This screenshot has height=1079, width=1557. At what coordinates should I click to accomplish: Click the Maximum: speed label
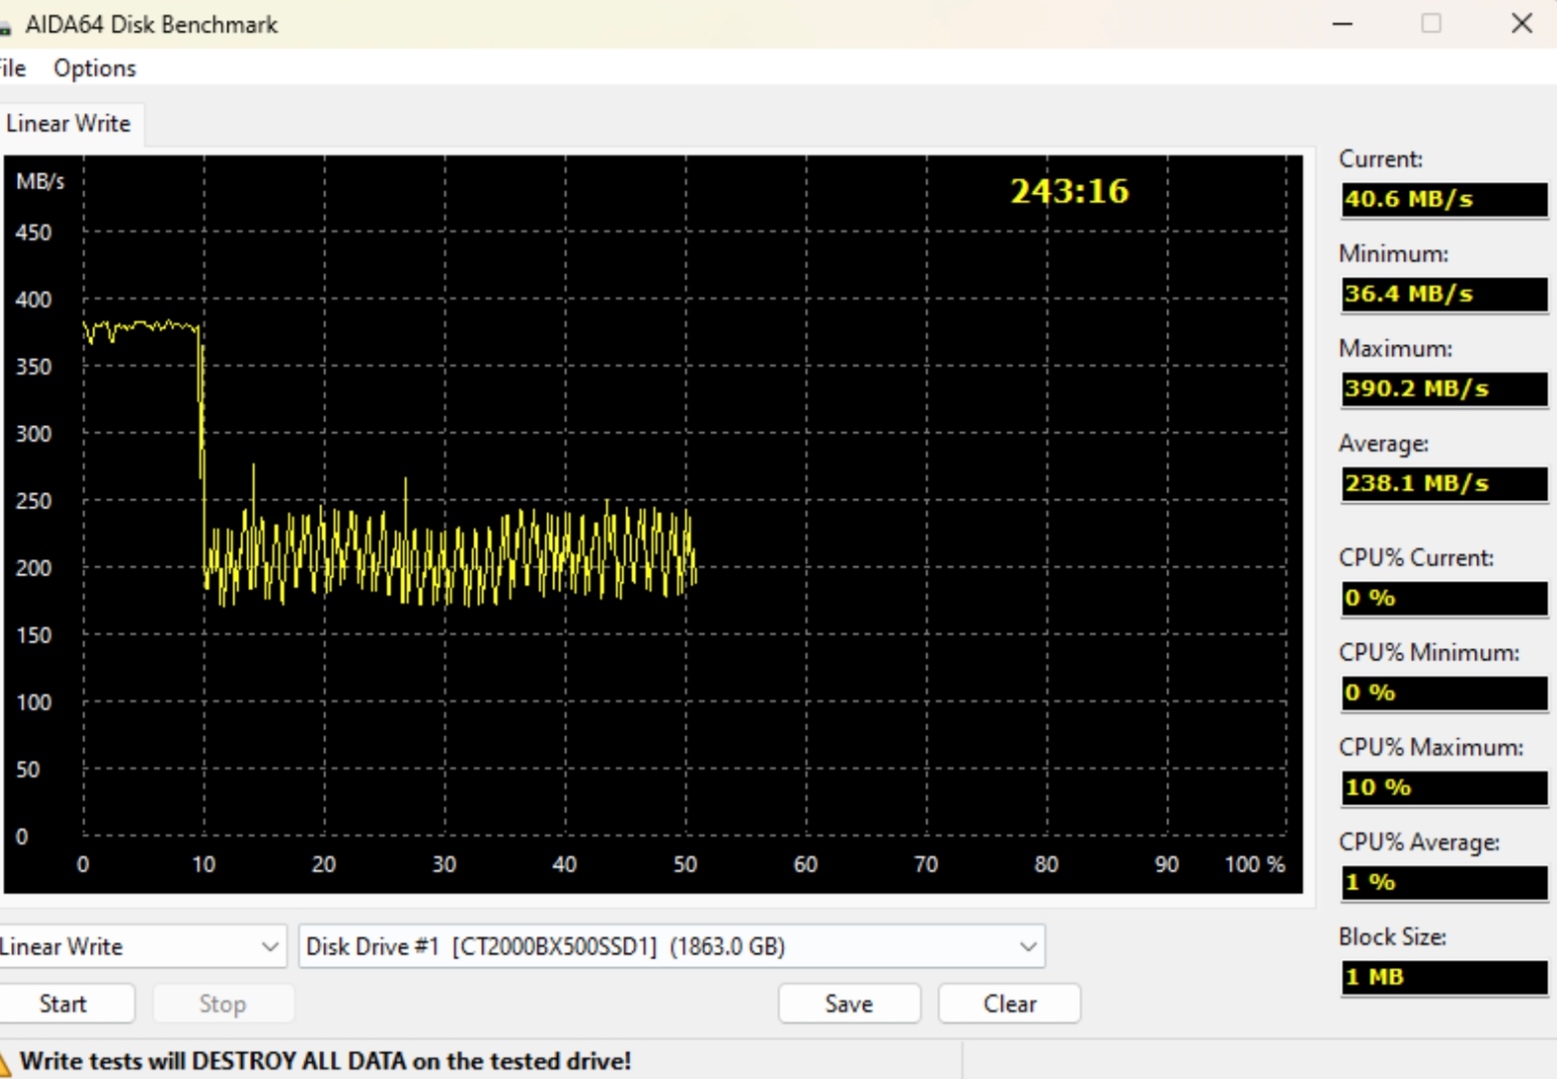(1395, 349)
